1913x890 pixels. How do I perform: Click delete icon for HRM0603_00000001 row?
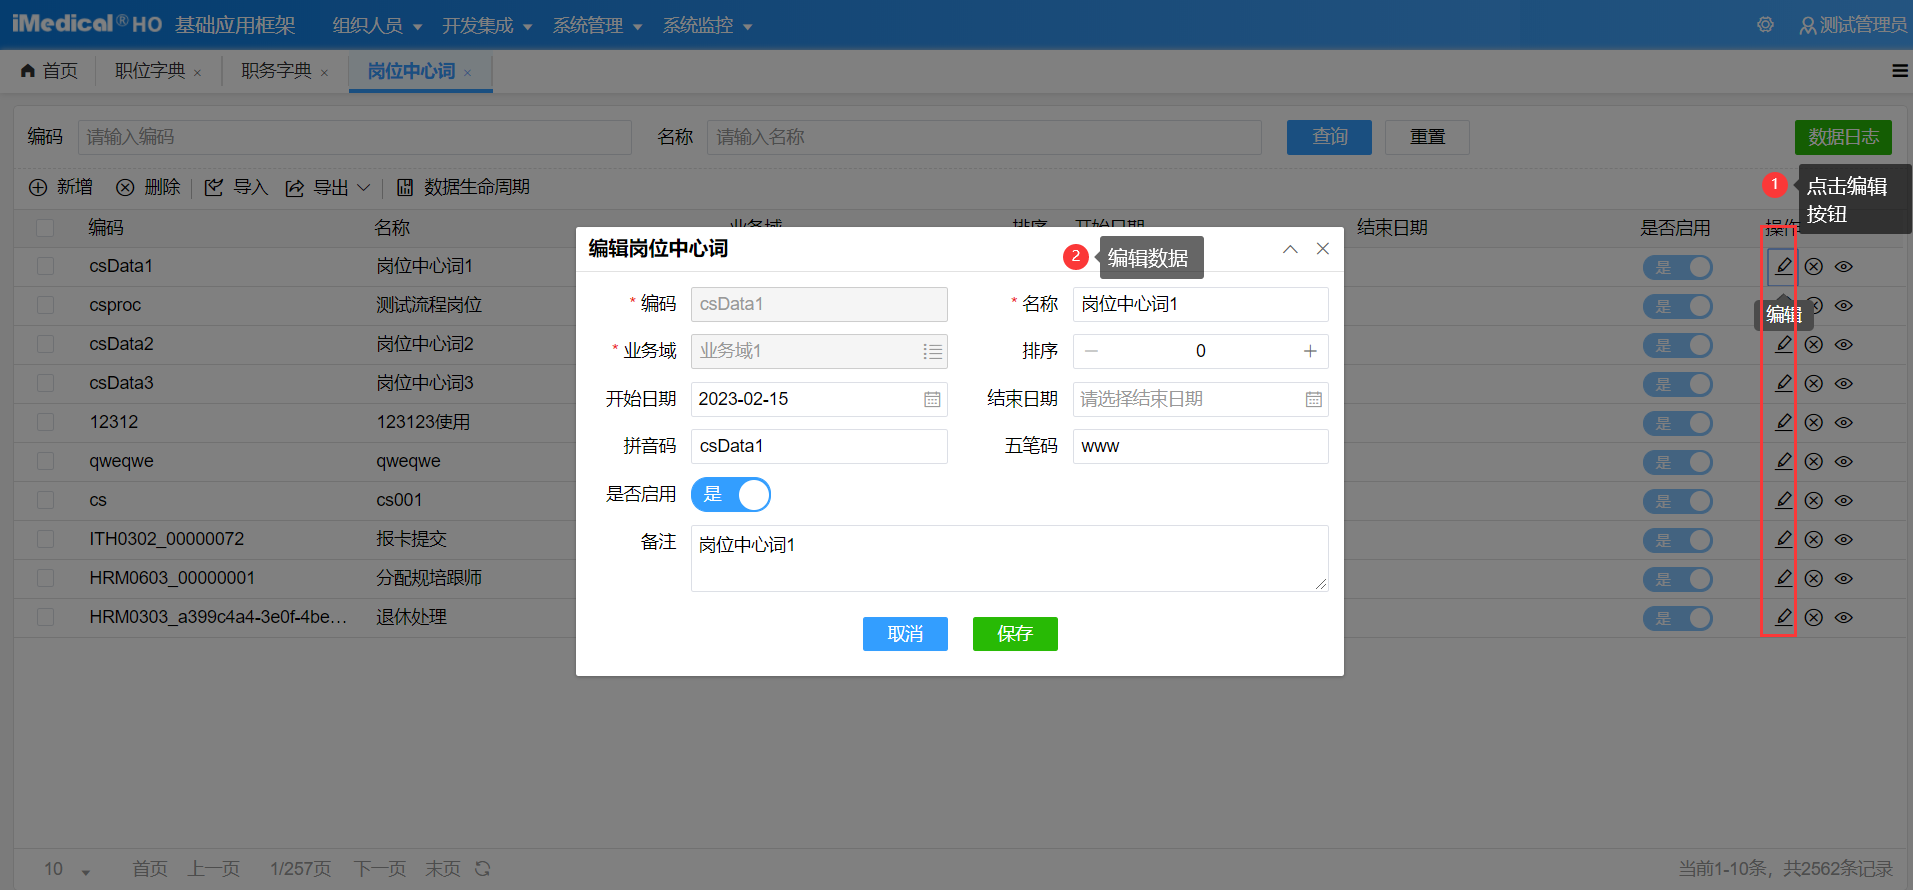pos(1813,578)
